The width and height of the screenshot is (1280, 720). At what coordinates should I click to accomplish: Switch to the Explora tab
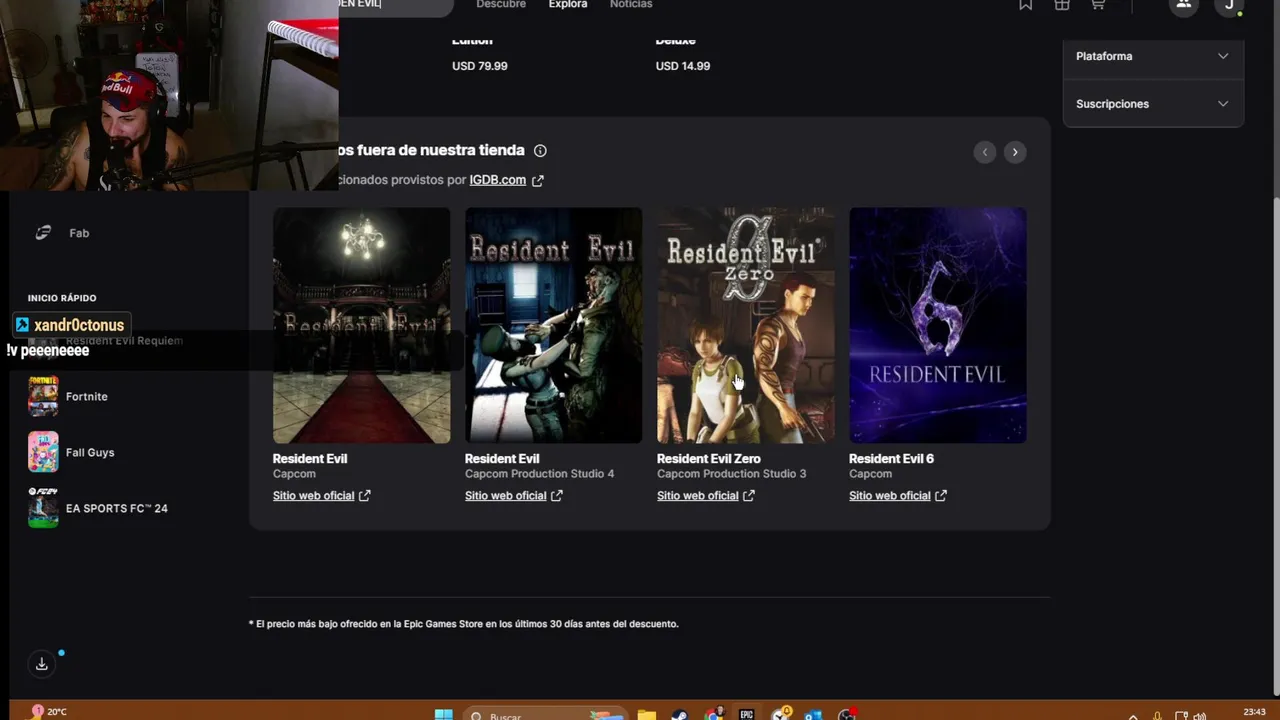[568, 5]
